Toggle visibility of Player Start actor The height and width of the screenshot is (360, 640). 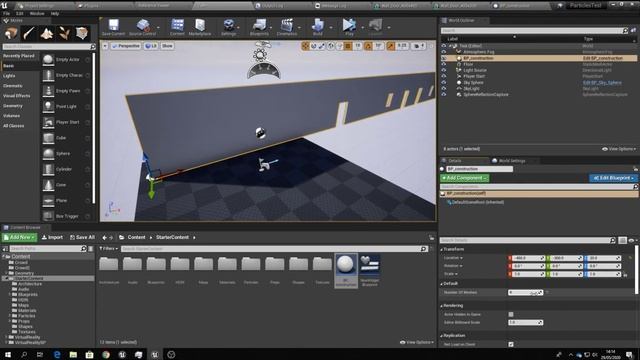pos(444,76)
